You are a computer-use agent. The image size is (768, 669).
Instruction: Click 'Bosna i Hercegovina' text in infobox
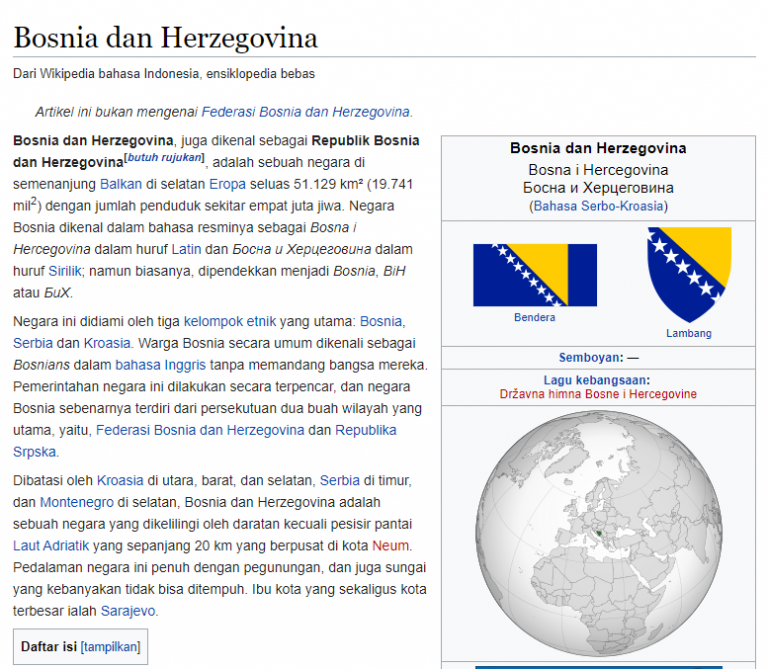coord(598,170)
